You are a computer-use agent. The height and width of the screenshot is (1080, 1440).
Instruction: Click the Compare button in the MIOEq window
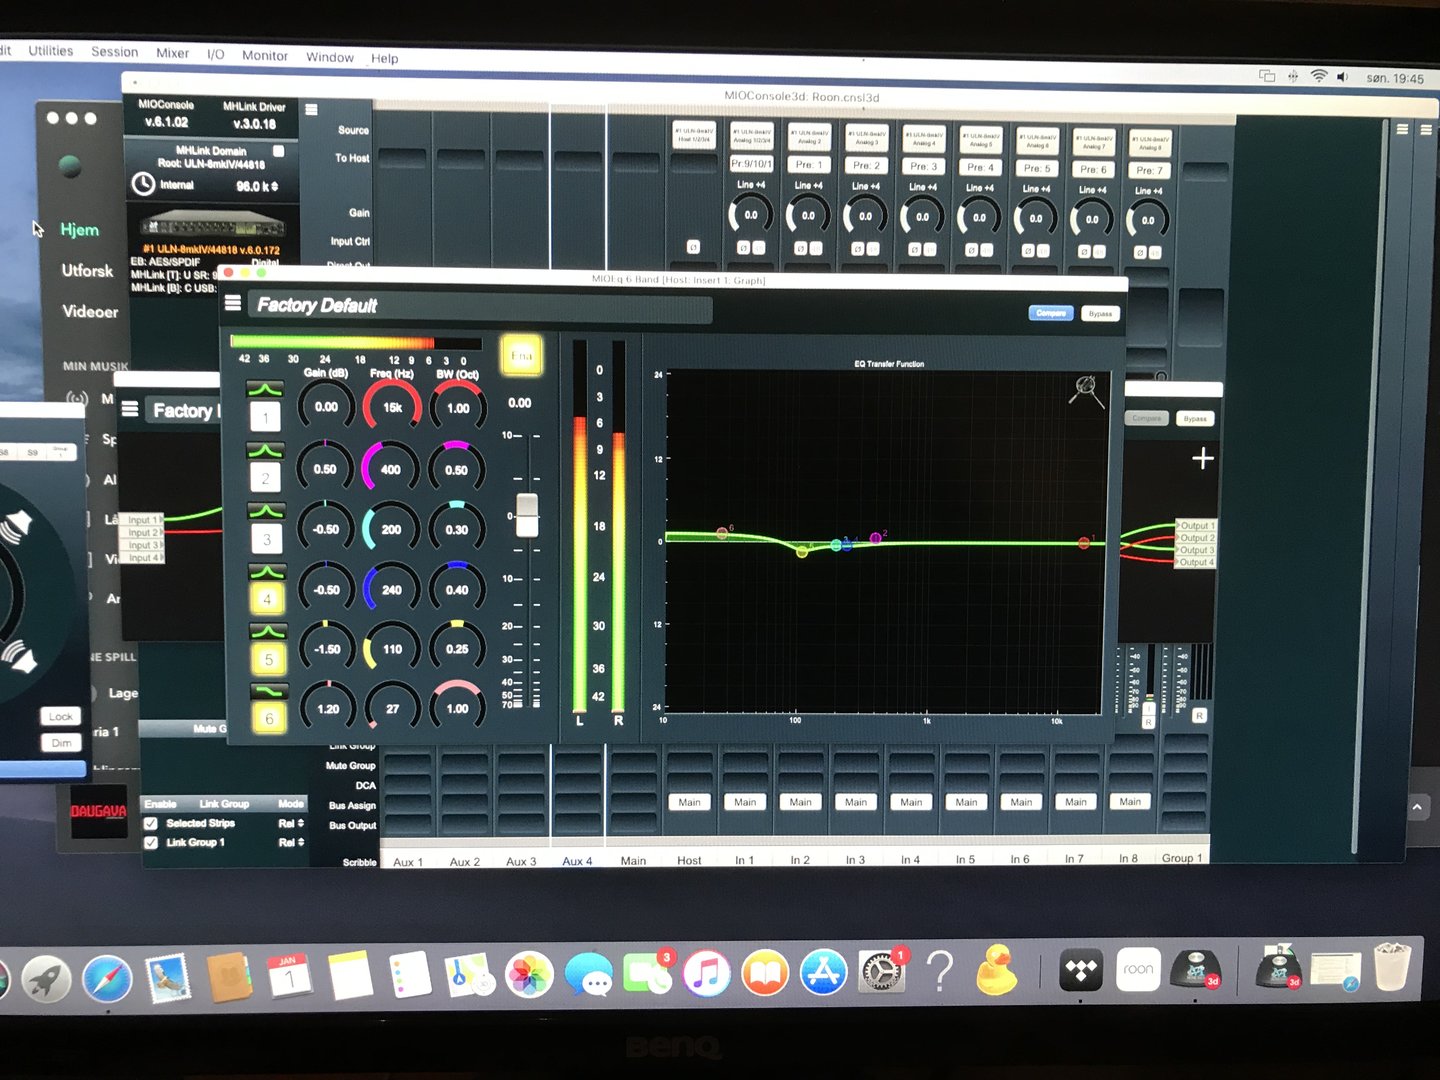click(1050, 313)
